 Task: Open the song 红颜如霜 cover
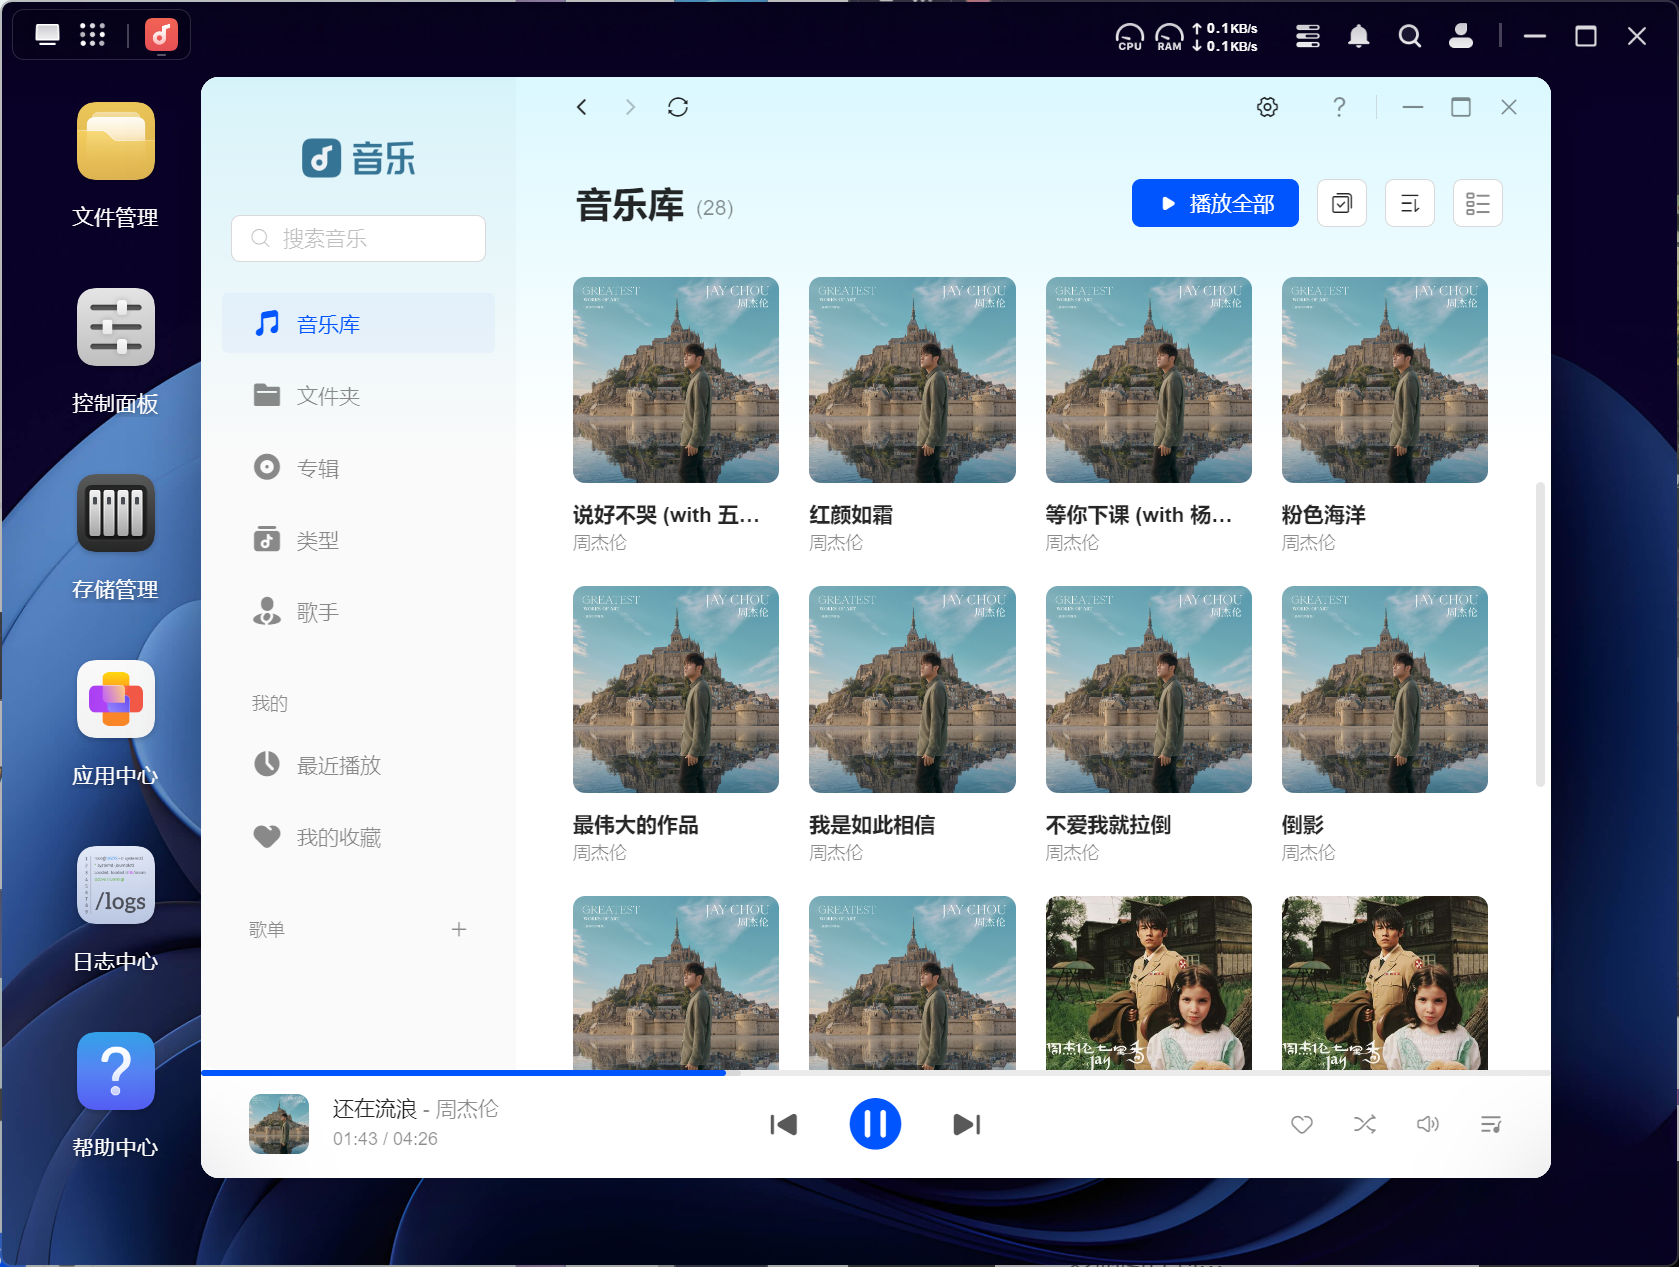pos(912,380)
